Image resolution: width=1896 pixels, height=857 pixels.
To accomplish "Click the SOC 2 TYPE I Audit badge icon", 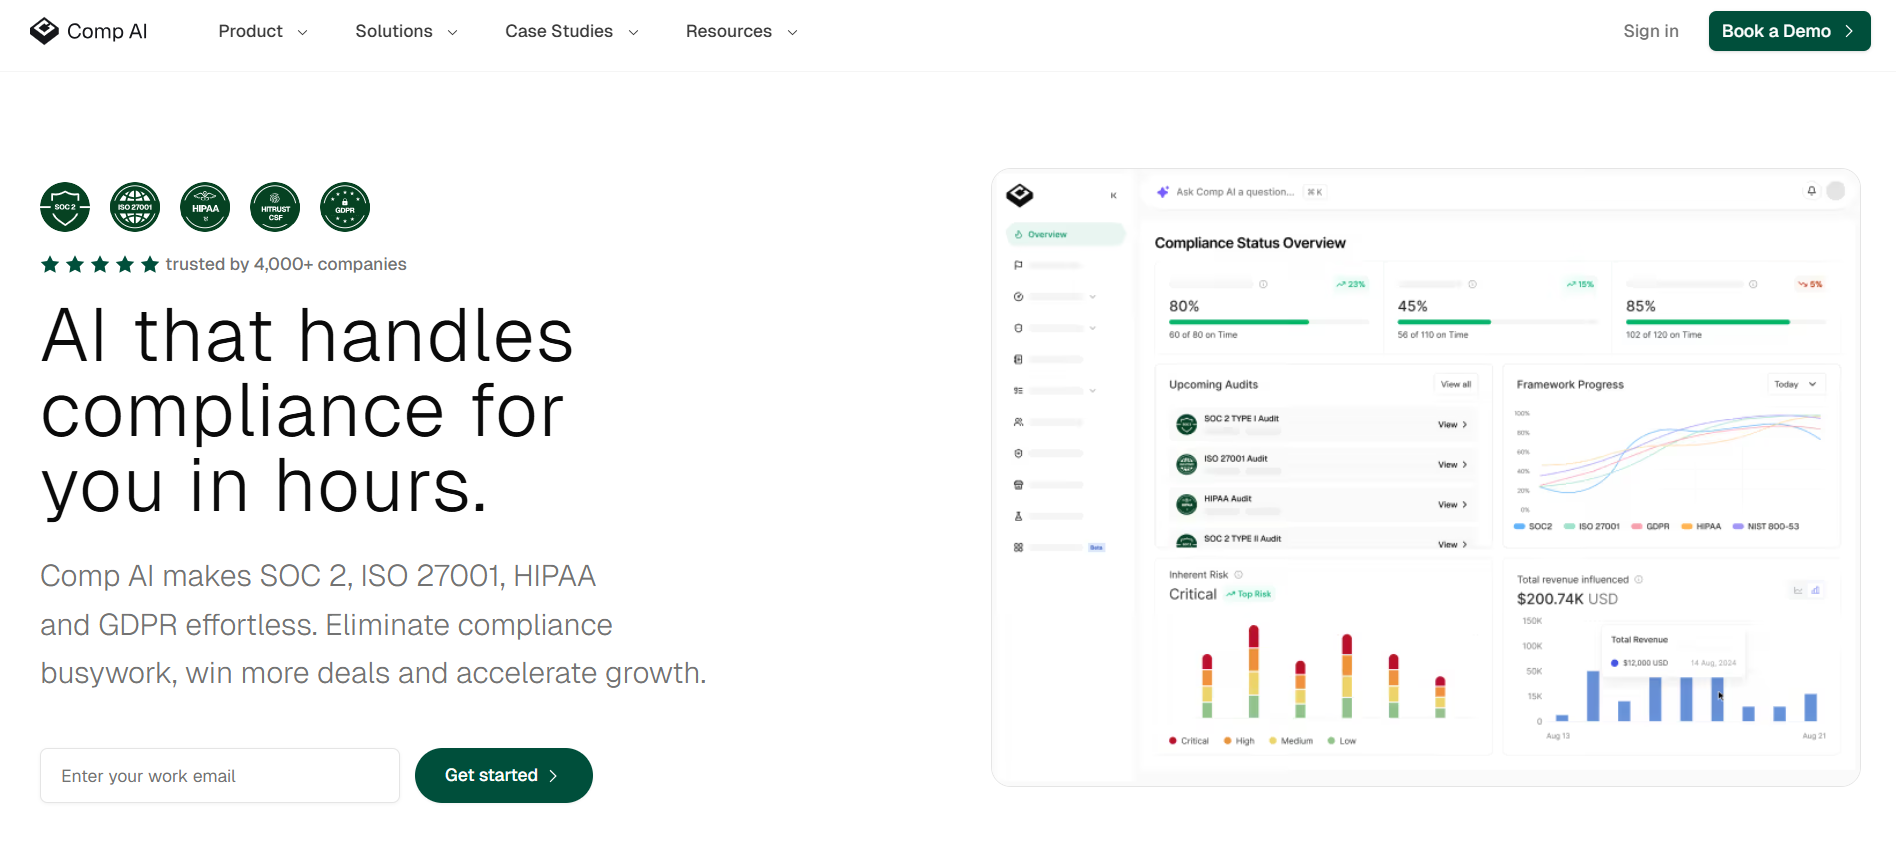I will (x=1186, y=424).
